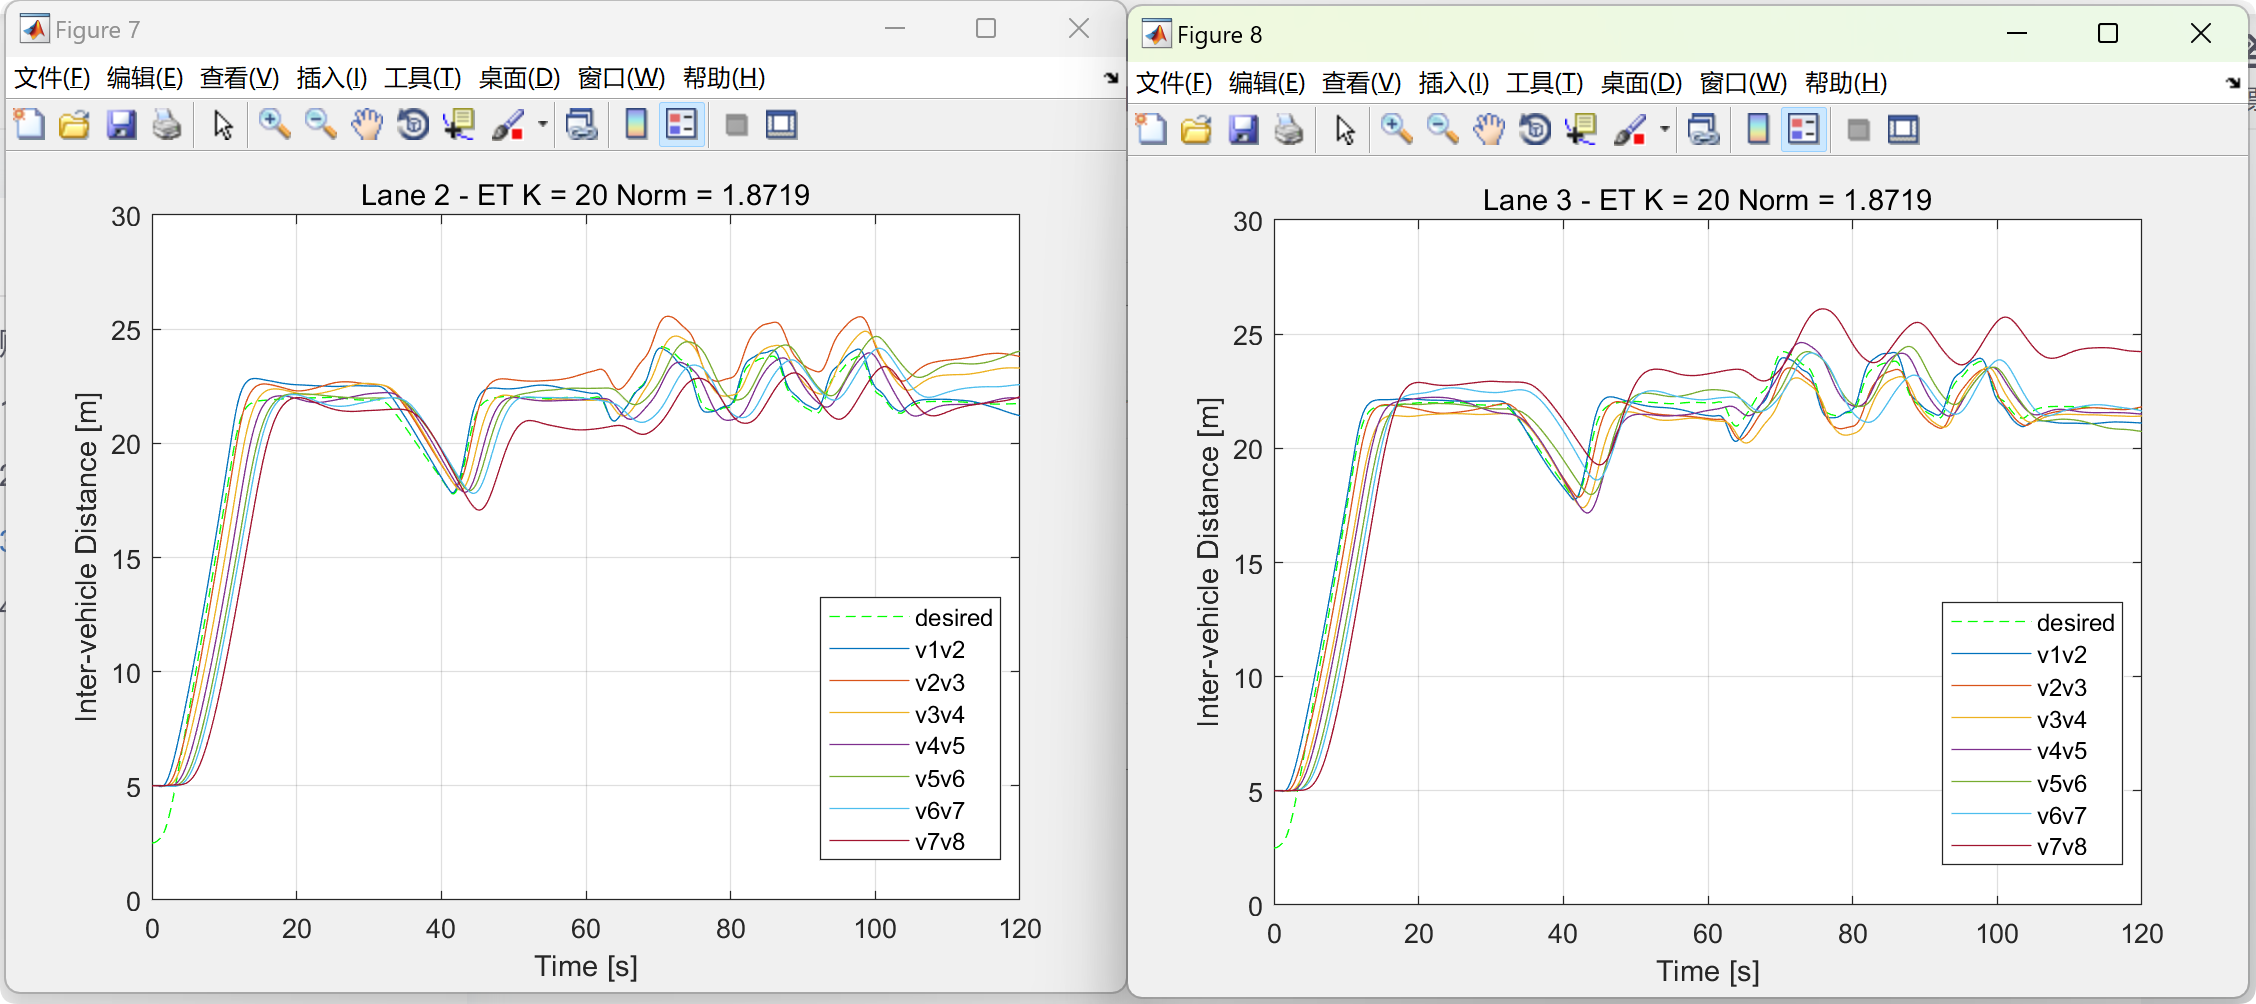Image resolution: width=2256 pixels, height=1004 pixels.
Task: Click Brush data tool in Figure 7
Action: click(x=508, y=125)
